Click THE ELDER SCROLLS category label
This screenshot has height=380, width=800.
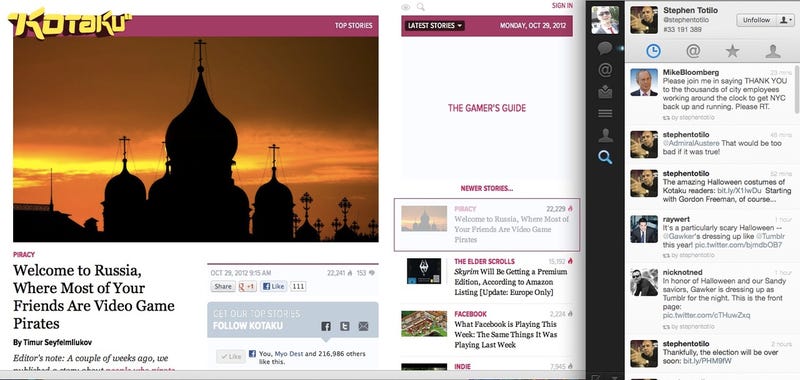click(x=484, y=261)
